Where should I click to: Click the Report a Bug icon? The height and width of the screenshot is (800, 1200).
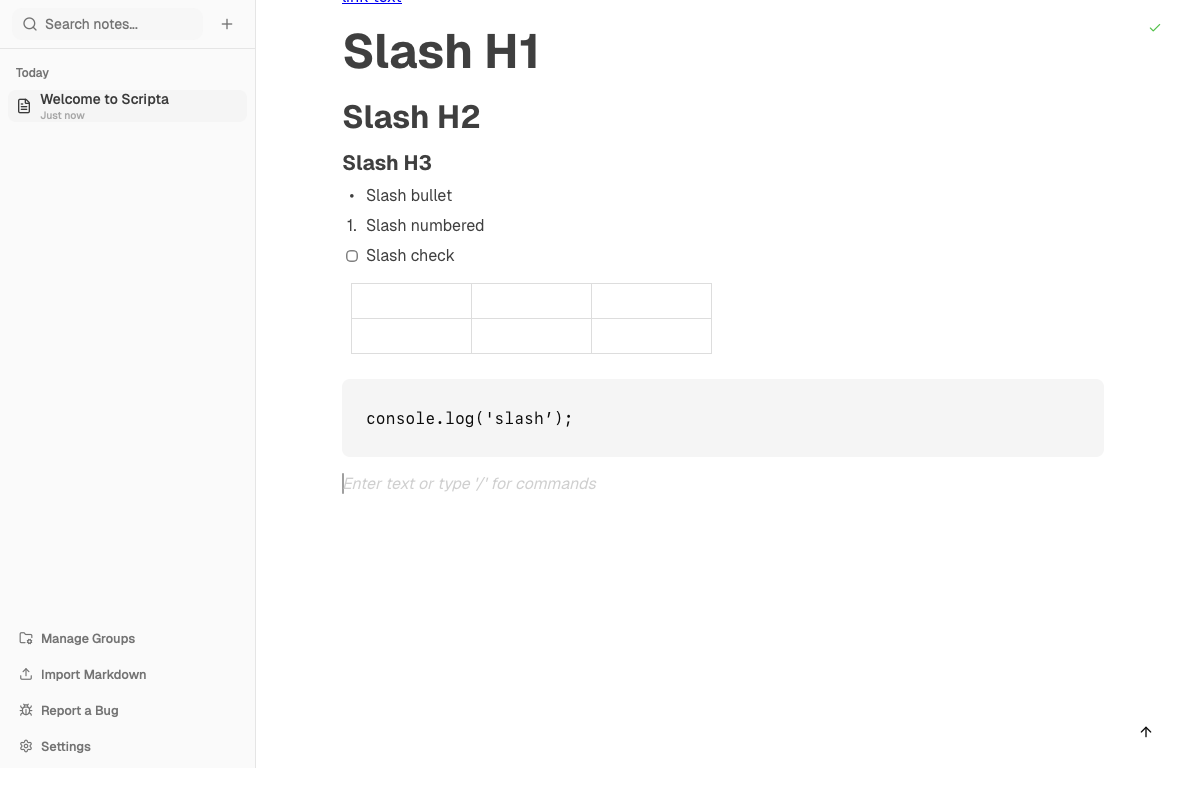click(25, 710)
